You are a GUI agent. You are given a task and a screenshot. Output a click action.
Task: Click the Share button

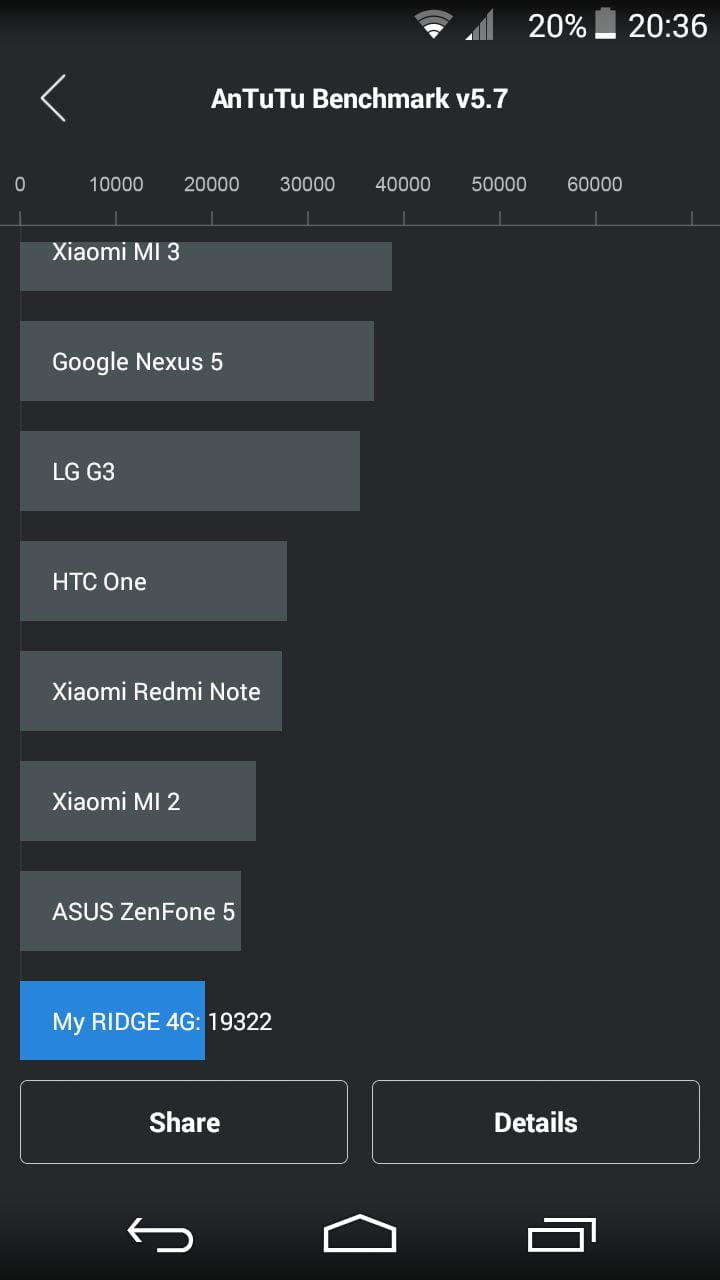click(x=184, y=1122)
